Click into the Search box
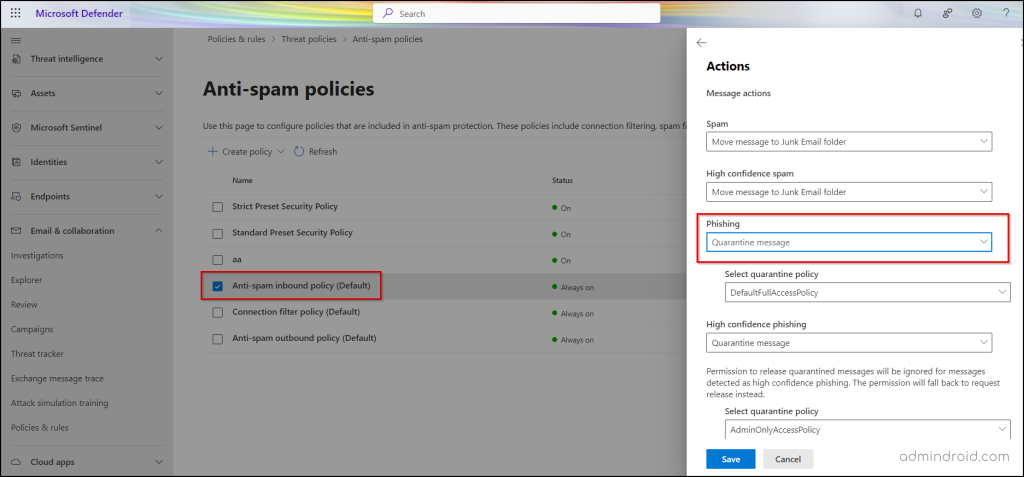Image resolution: width=1024 pixels, height=477 pixels. pyautogui.click(x=517, y=13)
